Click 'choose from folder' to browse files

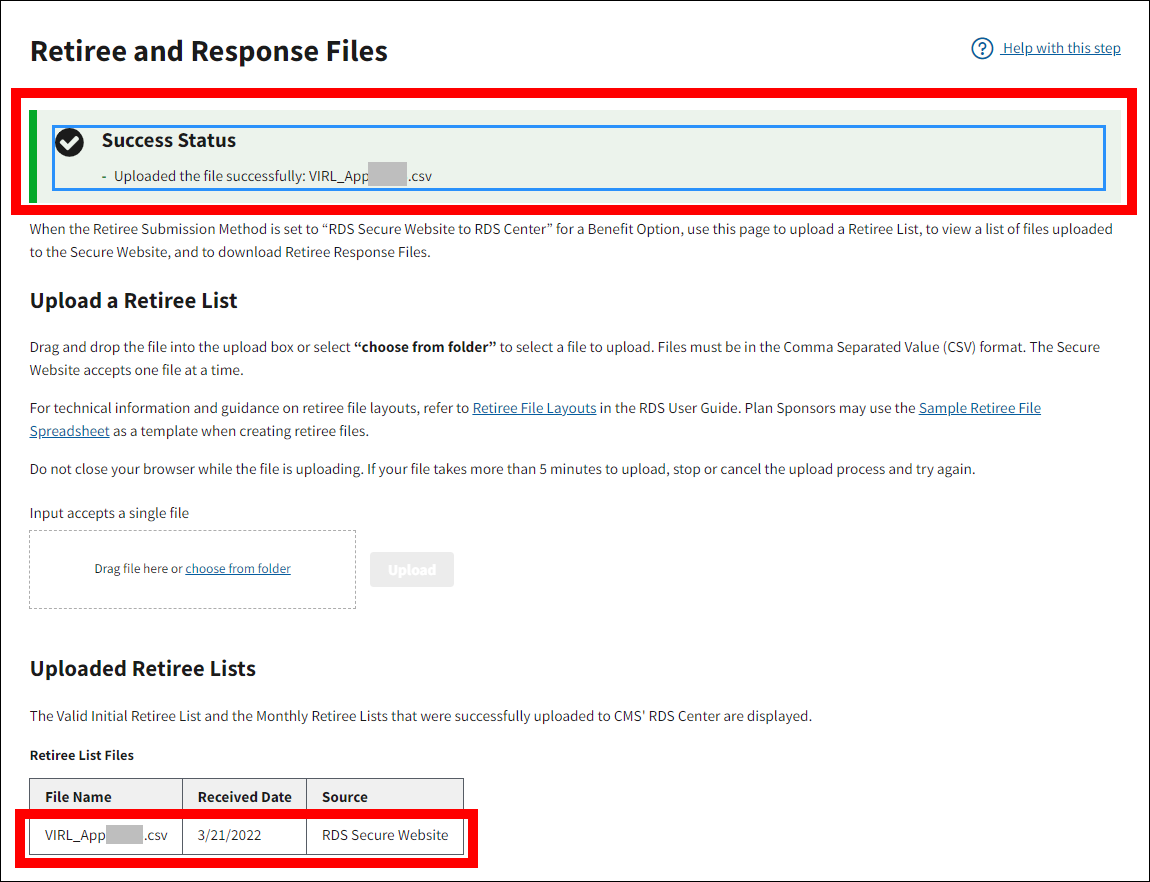click(238, 569)
